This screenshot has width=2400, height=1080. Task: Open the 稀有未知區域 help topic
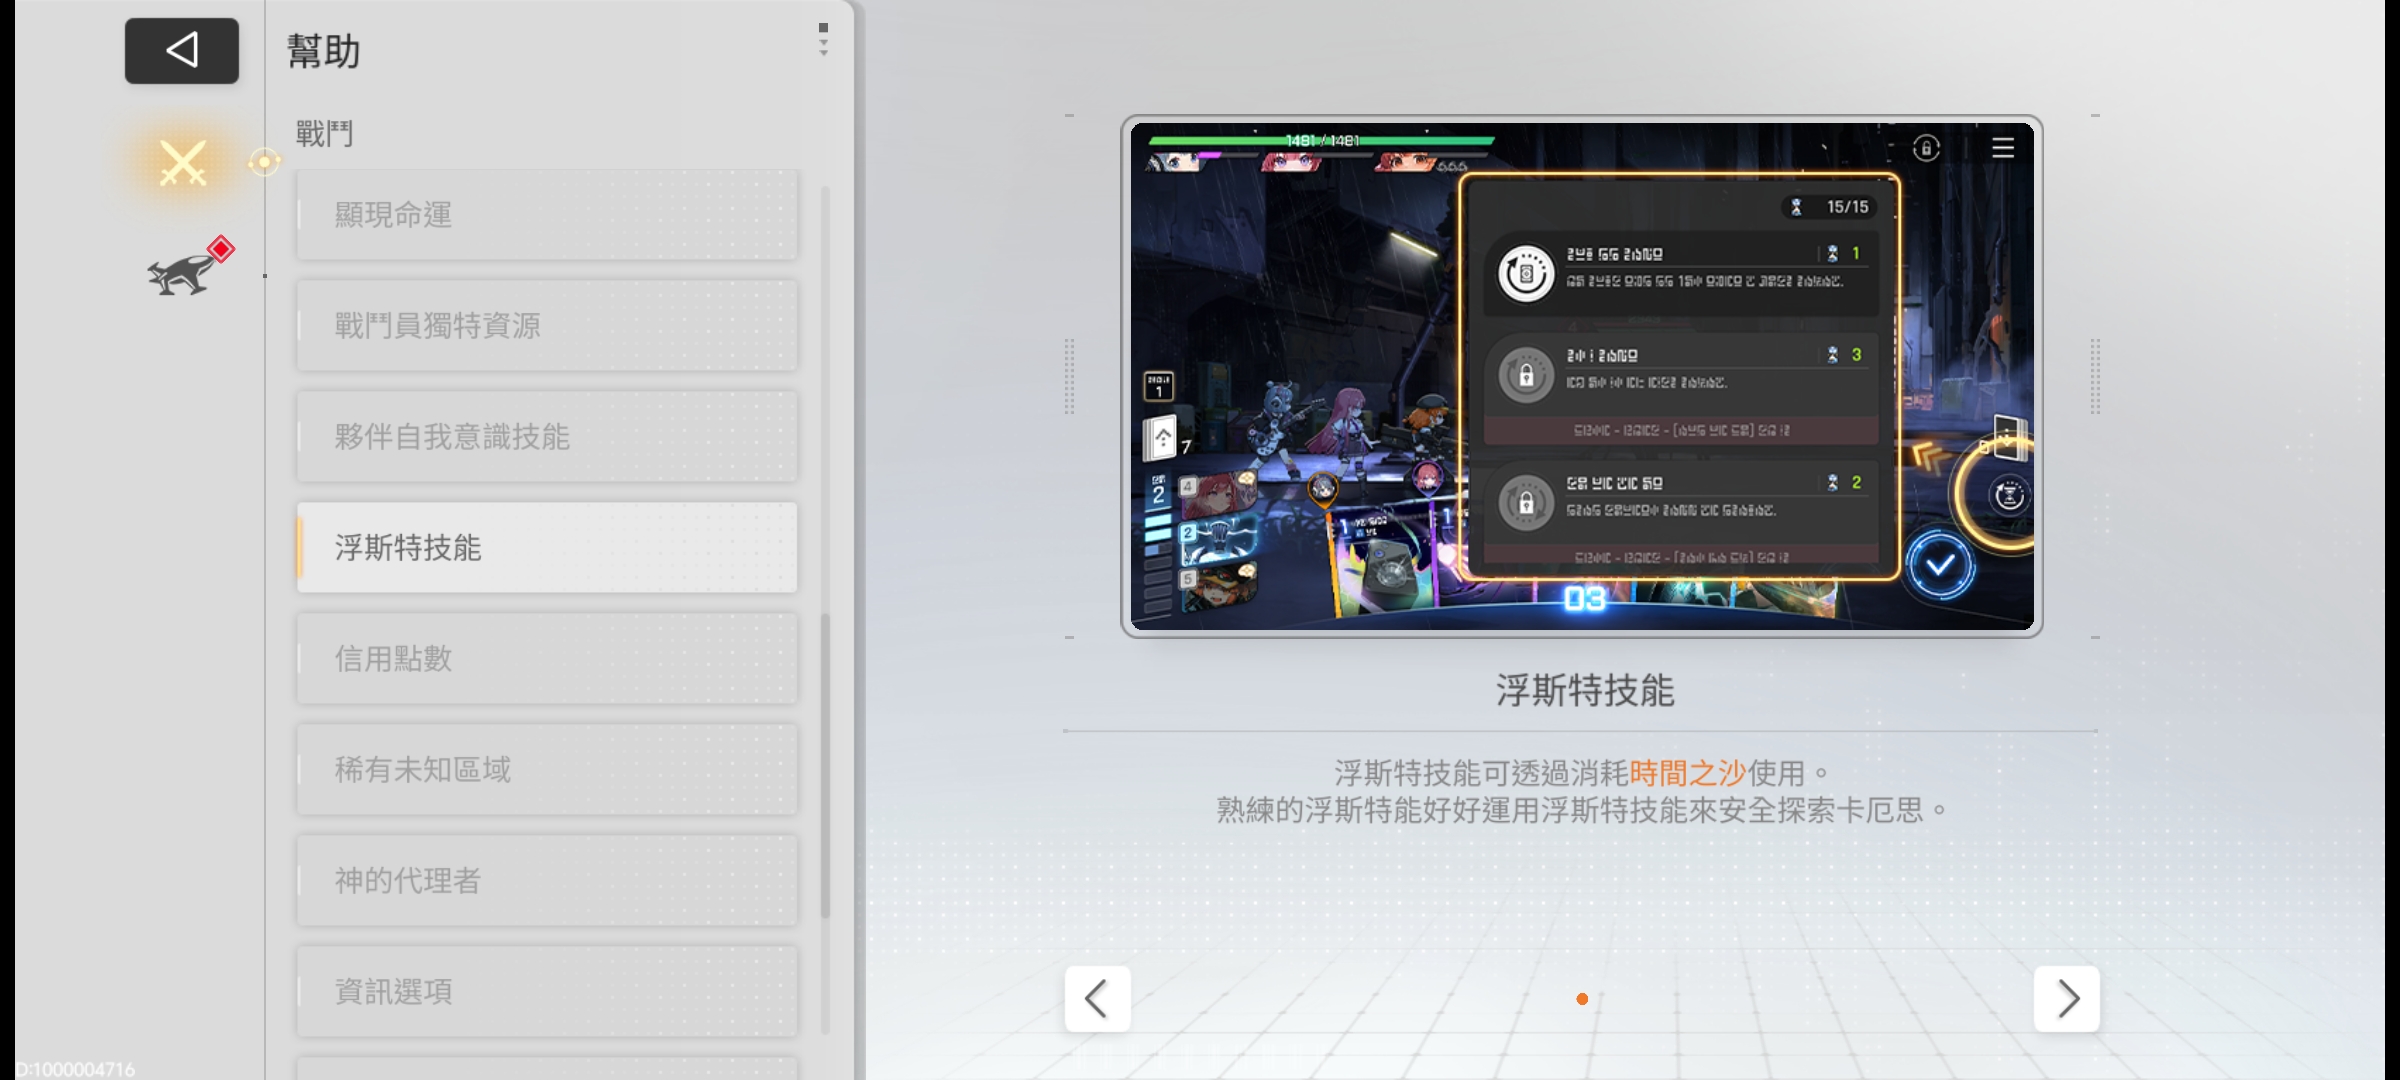[547, 770]
